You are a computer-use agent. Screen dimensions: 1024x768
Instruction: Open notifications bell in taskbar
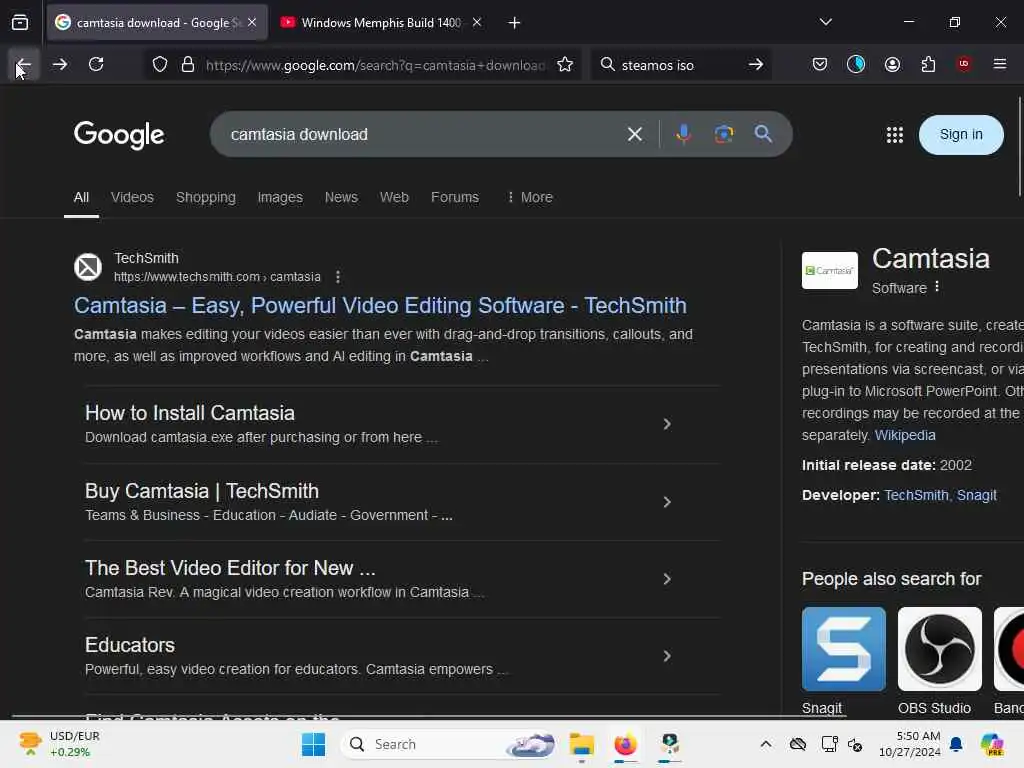(956, 744)
